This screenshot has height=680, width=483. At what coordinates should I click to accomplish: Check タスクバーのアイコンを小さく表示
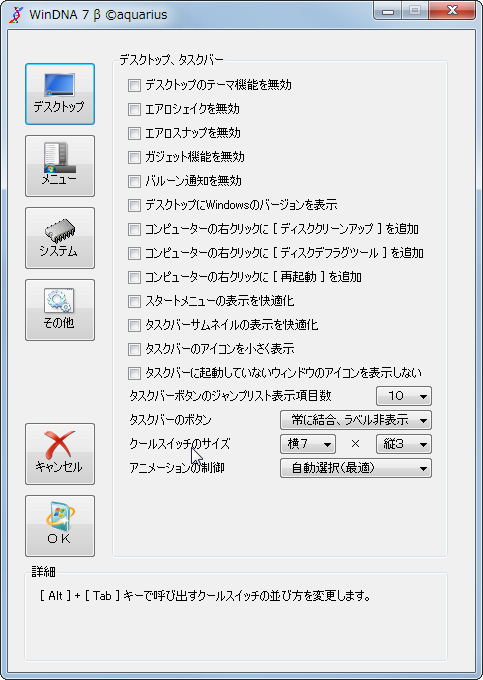134,349
